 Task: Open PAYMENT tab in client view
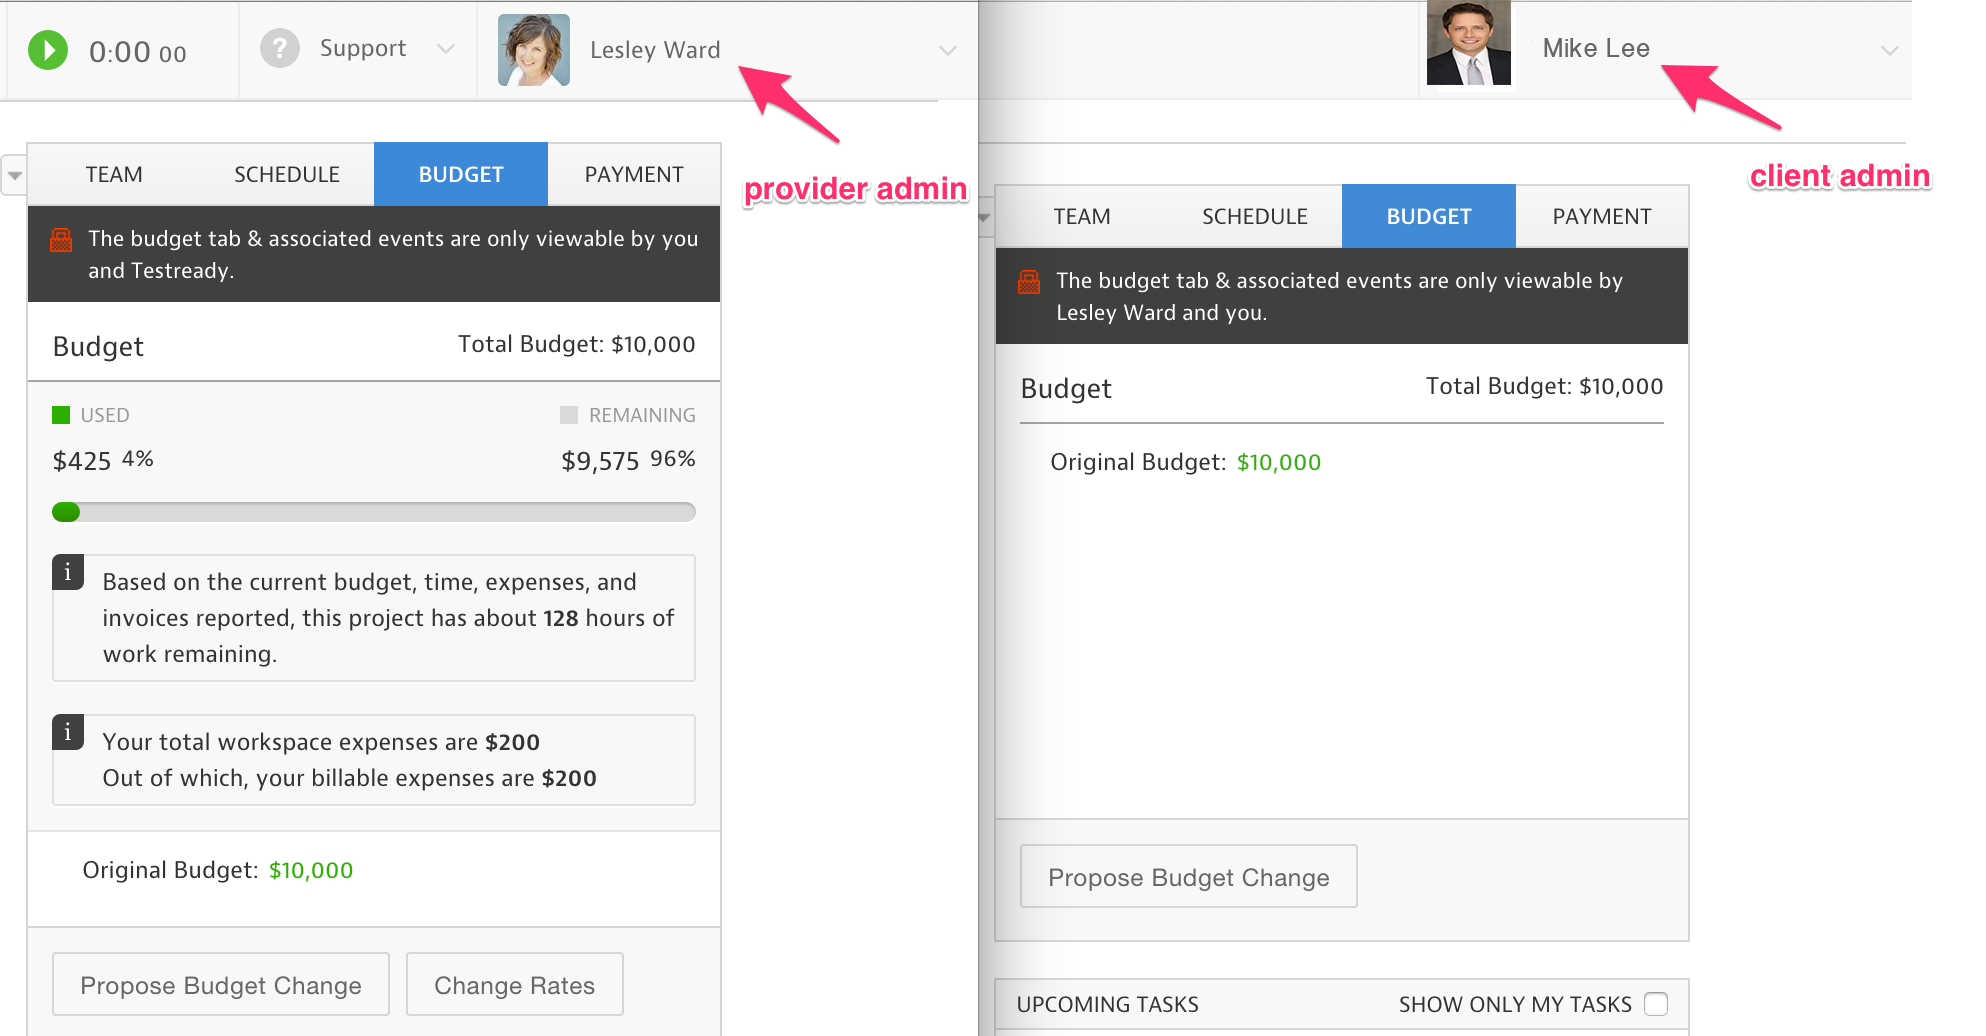pos(1601,217)
